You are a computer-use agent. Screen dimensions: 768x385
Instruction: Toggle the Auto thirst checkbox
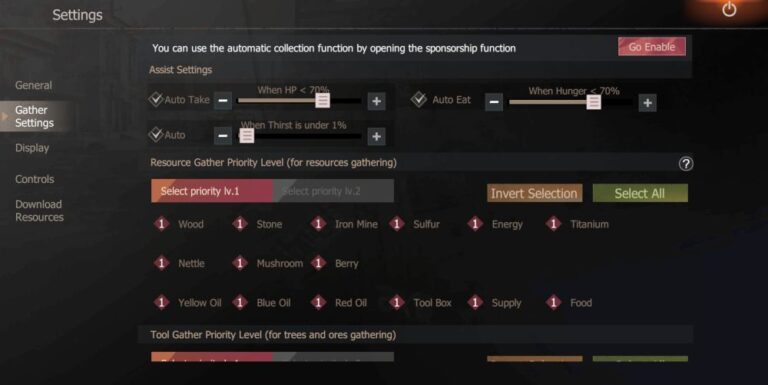(156, 134)
